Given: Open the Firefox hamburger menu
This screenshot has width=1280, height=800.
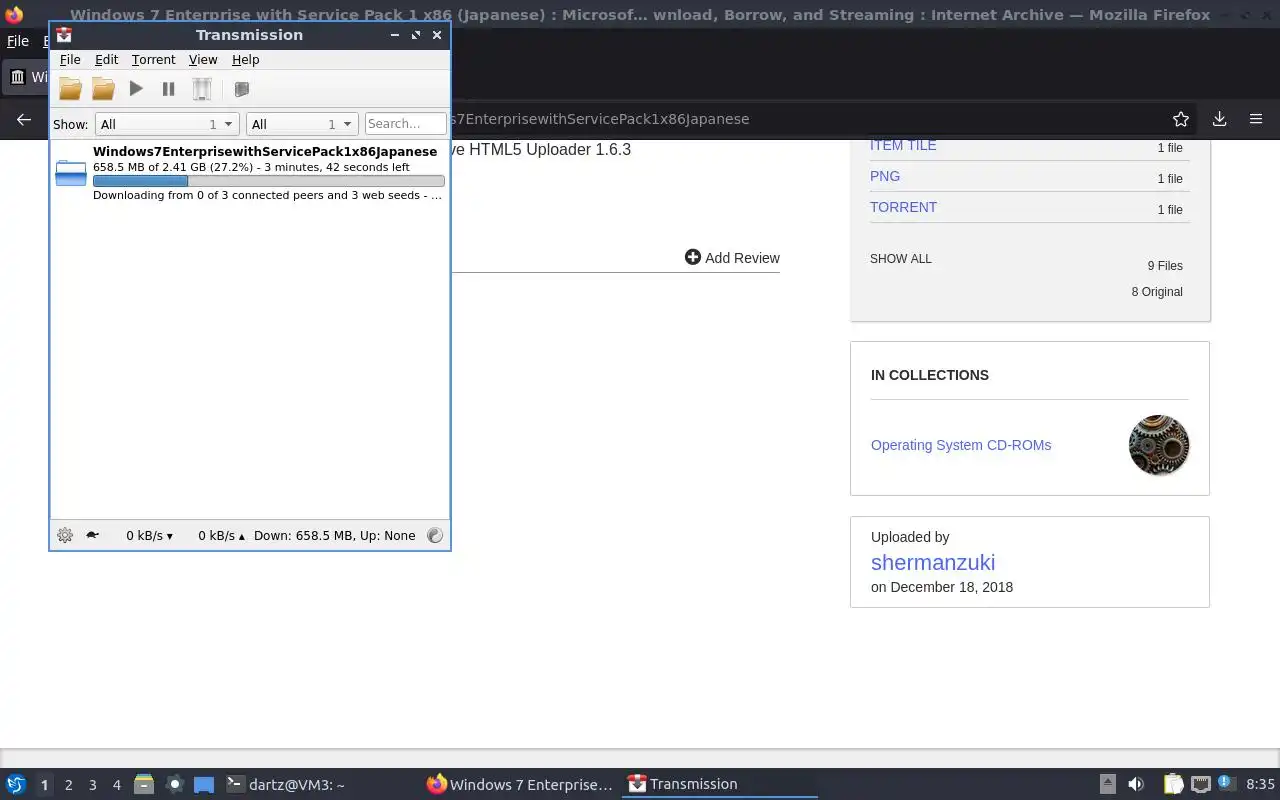Looking at the screenshot, I should (x=1256, y=119).
